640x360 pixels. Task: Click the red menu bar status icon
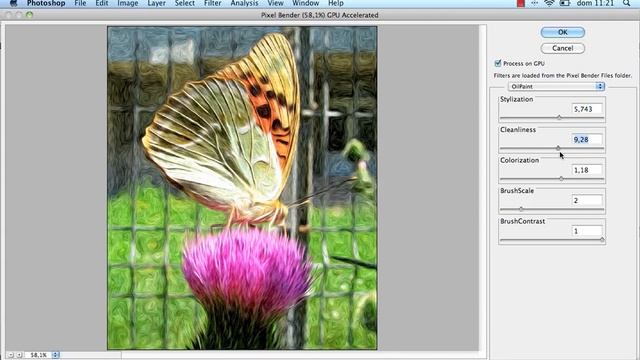click(x=520, y=3)
